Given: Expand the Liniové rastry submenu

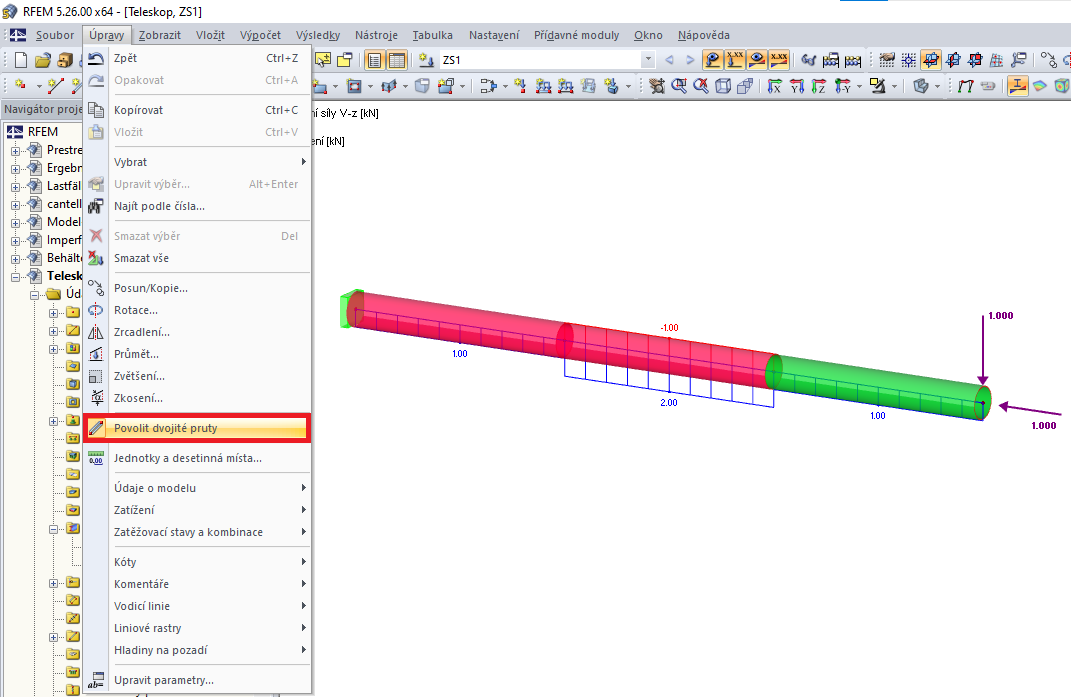Looking at the screenshot, I should (x=197, y=627).
